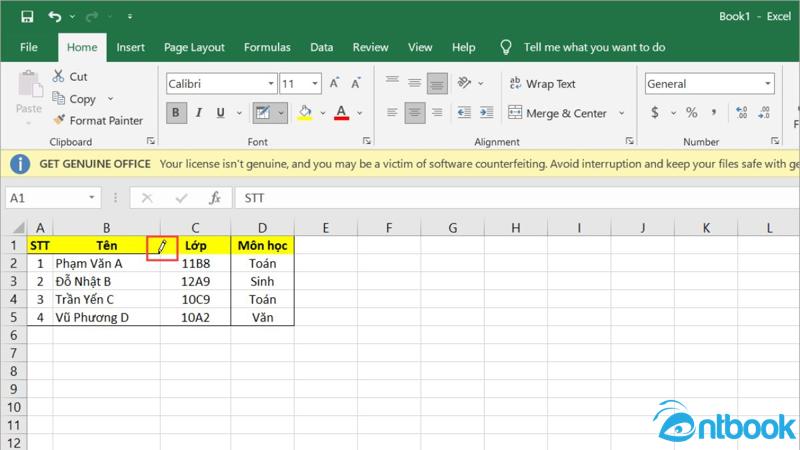Viewport: 800px width, 450px height.
Task: Decrease the cell indent
Action: click(464, 113)
